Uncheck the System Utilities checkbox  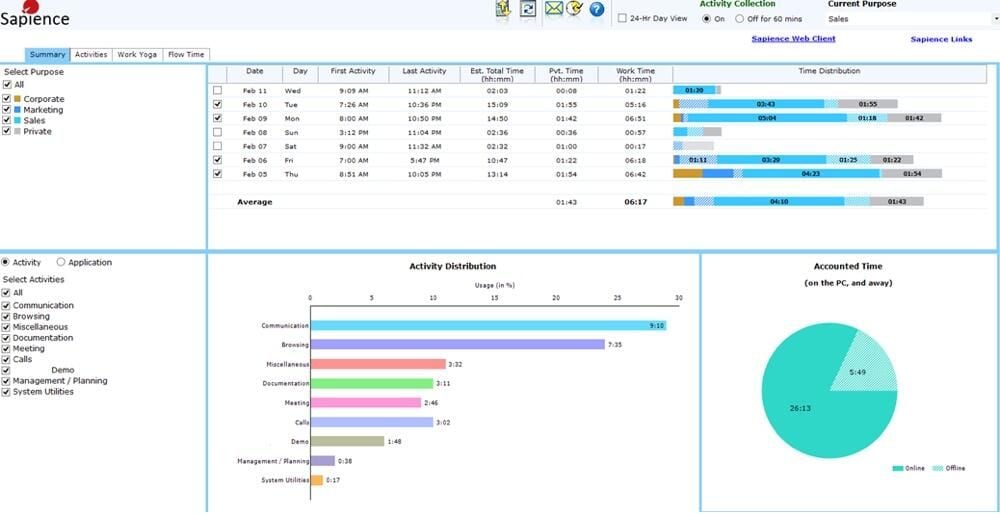coord(6,392)
